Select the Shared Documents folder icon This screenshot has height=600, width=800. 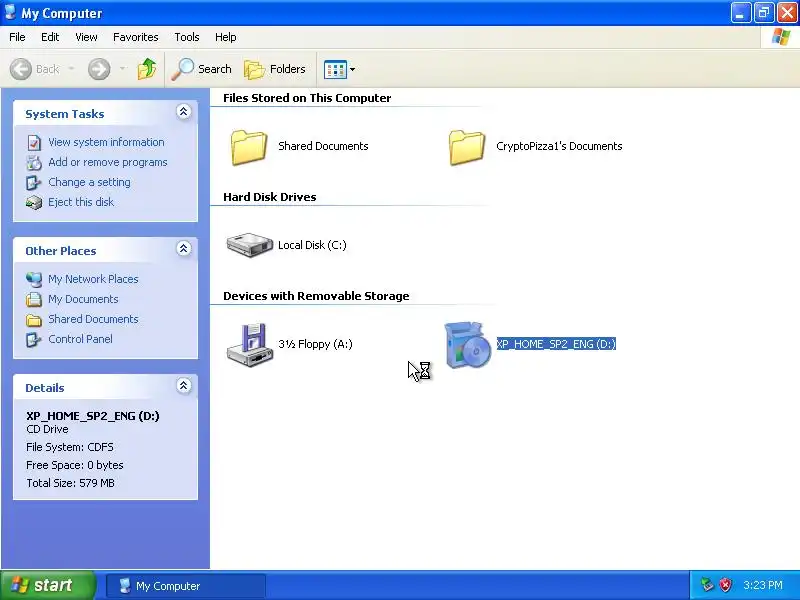(x=248, y=147)
